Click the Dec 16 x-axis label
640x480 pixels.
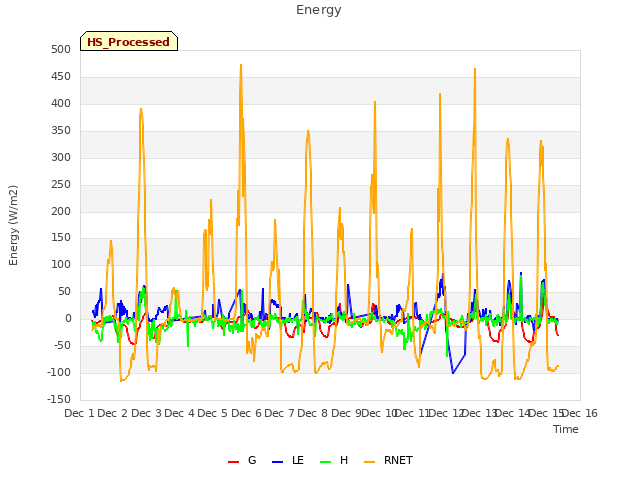pyautogui.click(x=580, y=413)
